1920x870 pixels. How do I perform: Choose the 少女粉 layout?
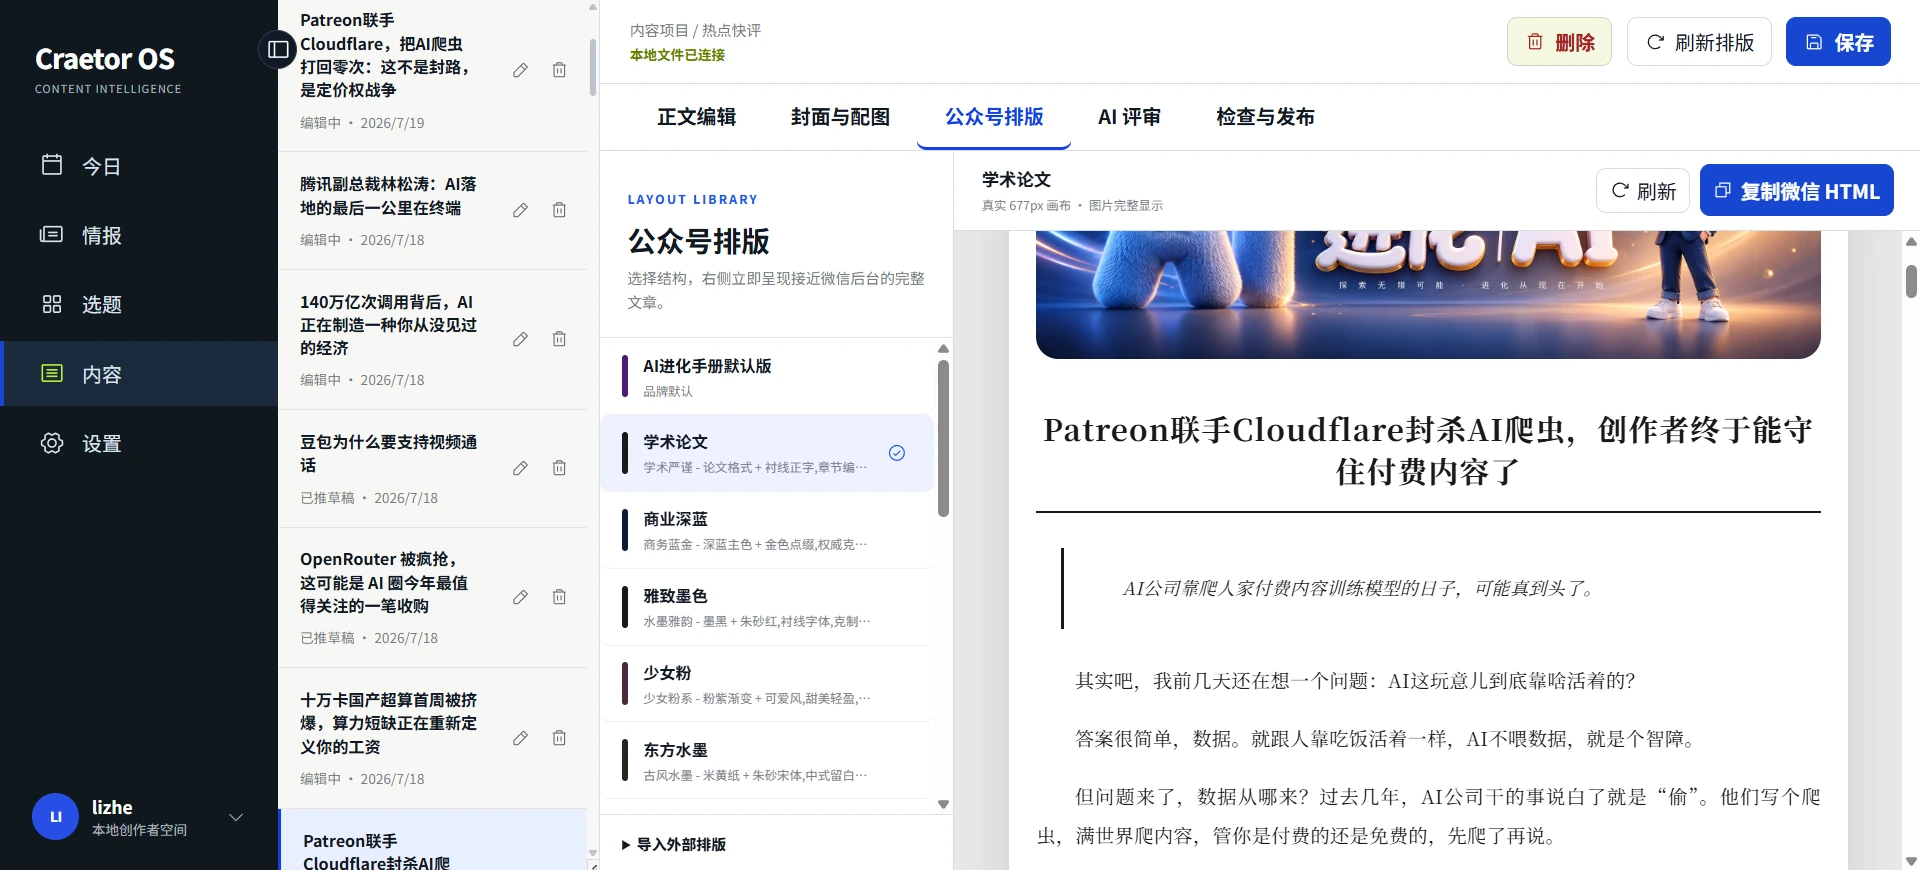767,684
